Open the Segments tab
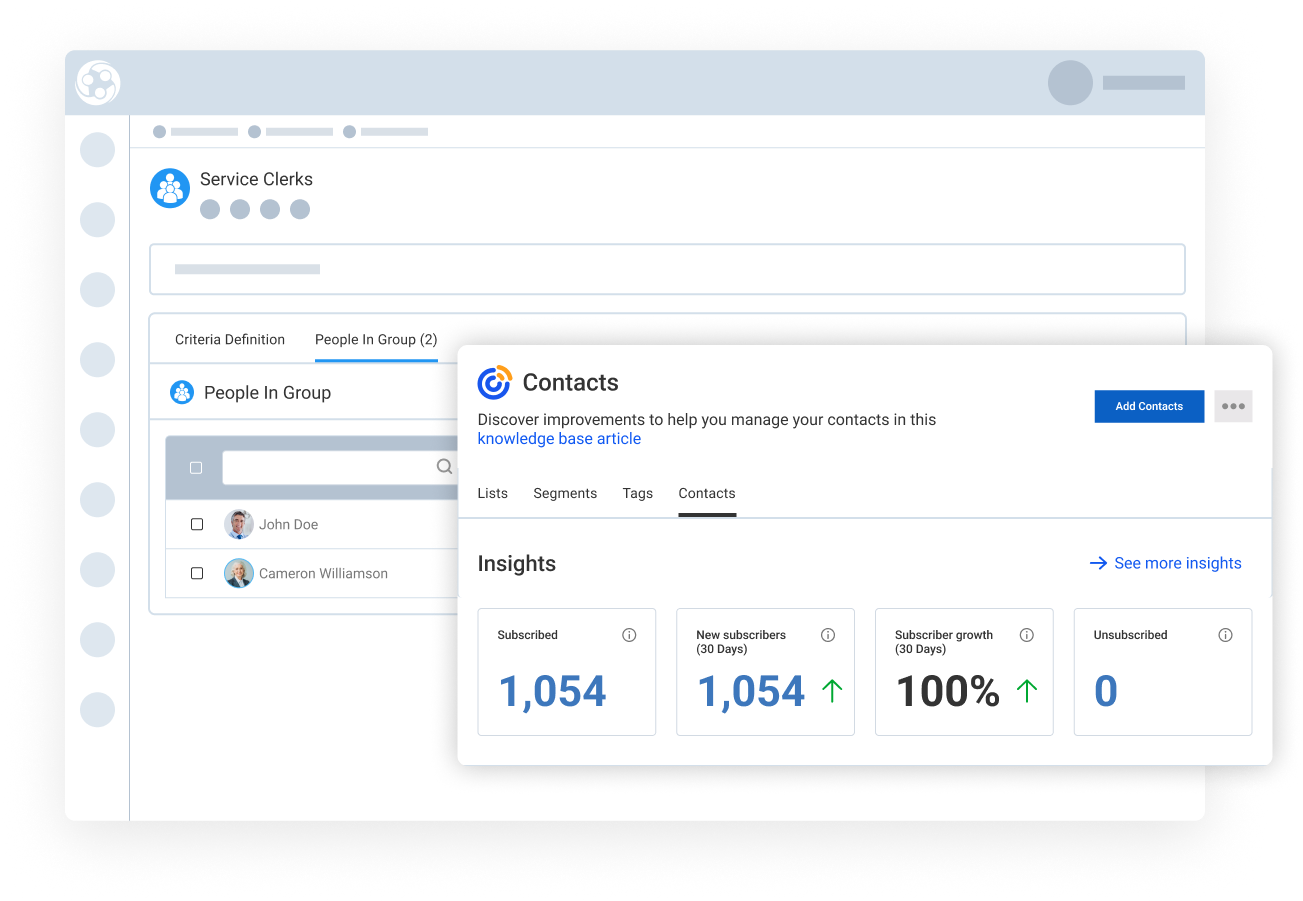Viewport: 1303px width, 901px height. pos(565,493)
